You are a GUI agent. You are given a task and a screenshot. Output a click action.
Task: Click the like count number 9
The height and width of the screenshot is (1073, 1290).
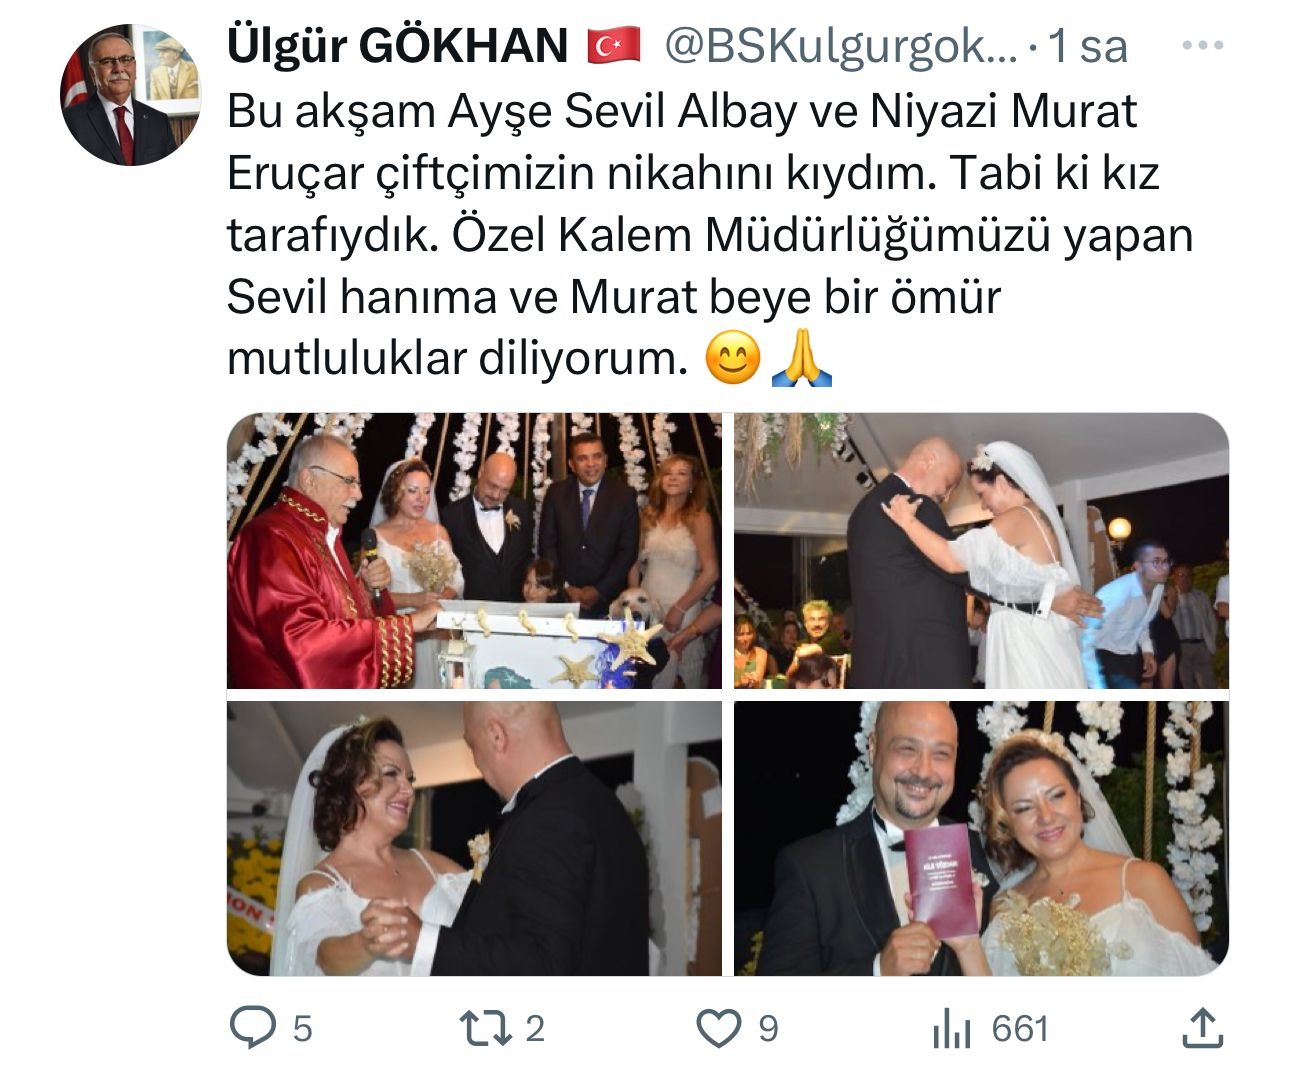pyautogui.click(x=768, y=1029)
